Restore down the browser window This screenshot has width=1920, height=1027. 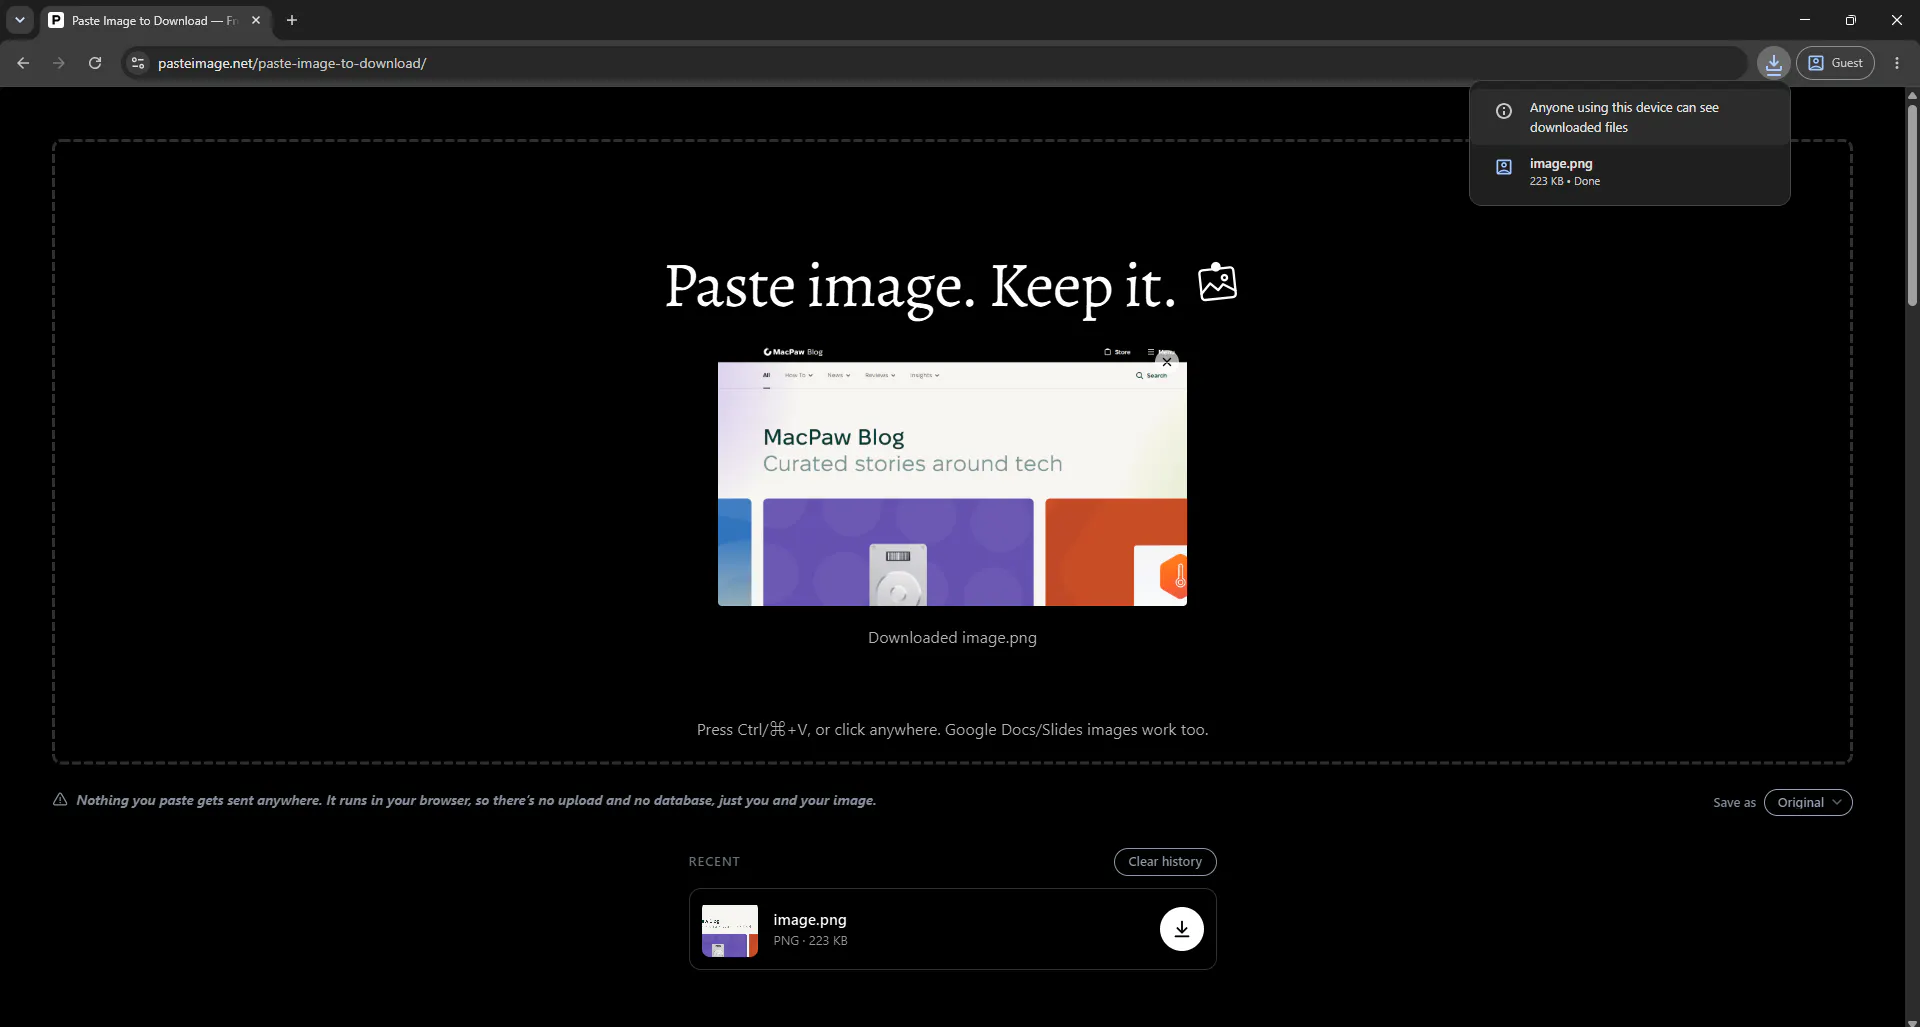(1851, 20)
